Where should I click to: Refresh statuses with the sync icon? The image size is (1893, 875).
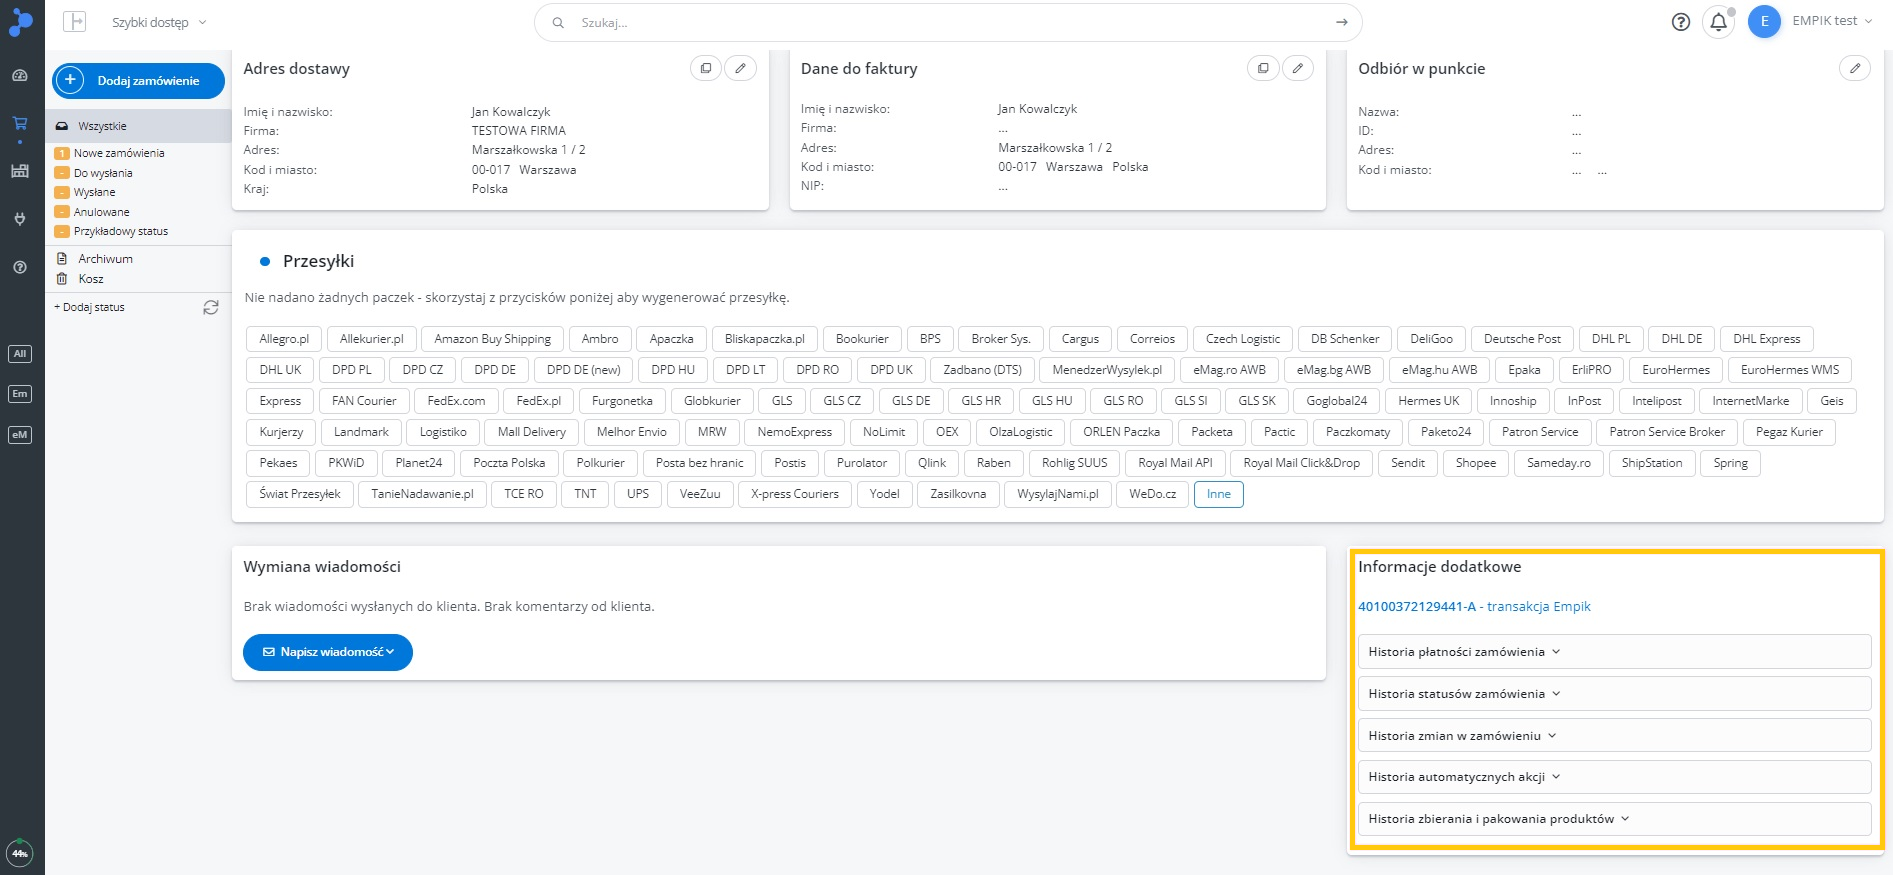click(211, 308)
